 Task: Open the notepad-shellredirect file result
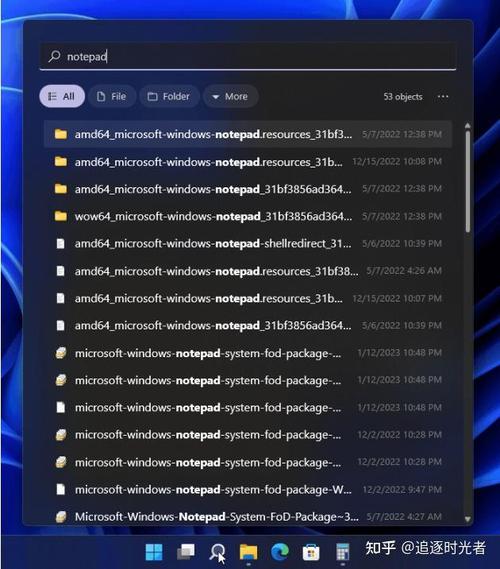pos(248,243)
